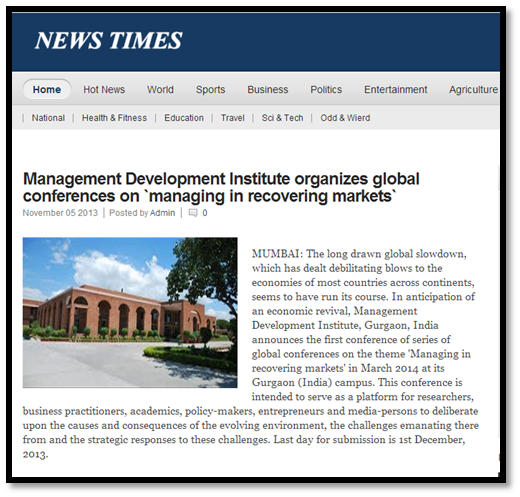
Task: Open the Home tab
Action: (x=47, y=89)
